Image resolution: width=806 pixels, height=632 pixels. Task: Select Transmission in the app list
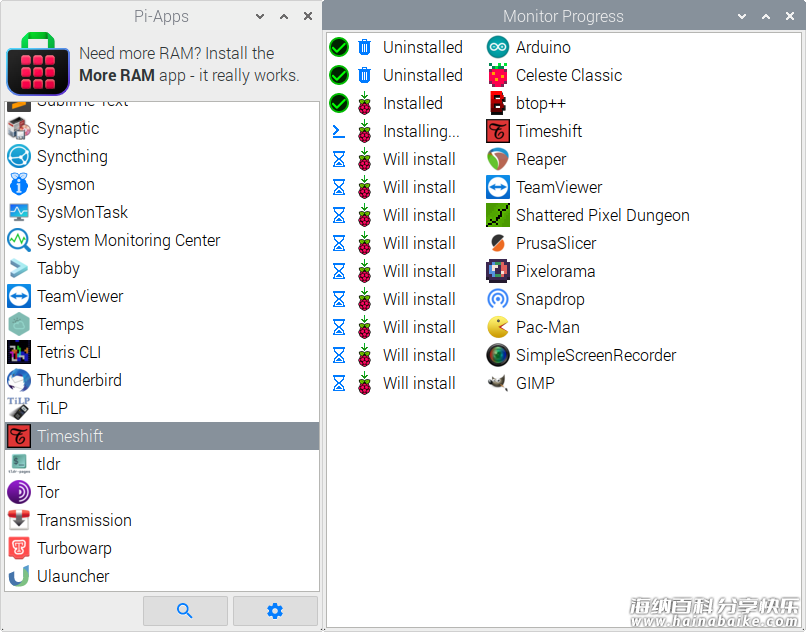162,520
